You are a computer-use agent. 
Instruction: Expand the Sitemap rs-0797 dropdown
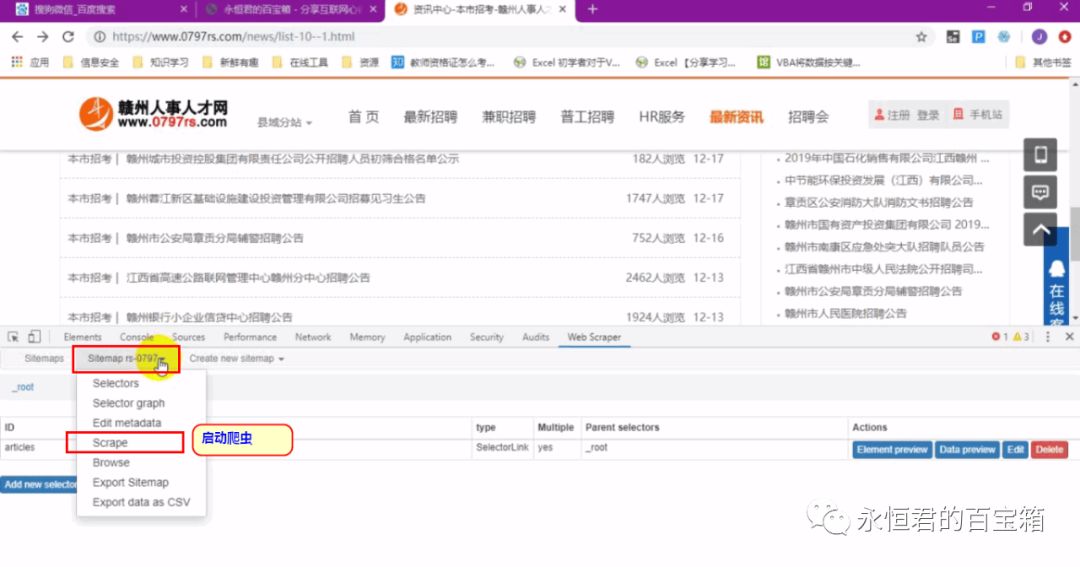[x=126, y=358]
